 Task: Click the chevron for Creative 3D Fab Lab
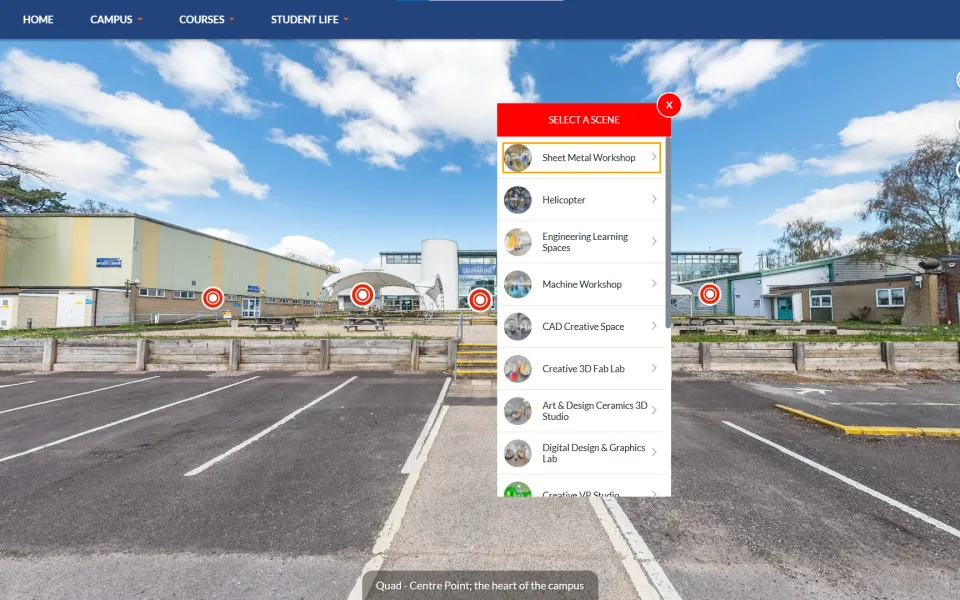point(654,368)
